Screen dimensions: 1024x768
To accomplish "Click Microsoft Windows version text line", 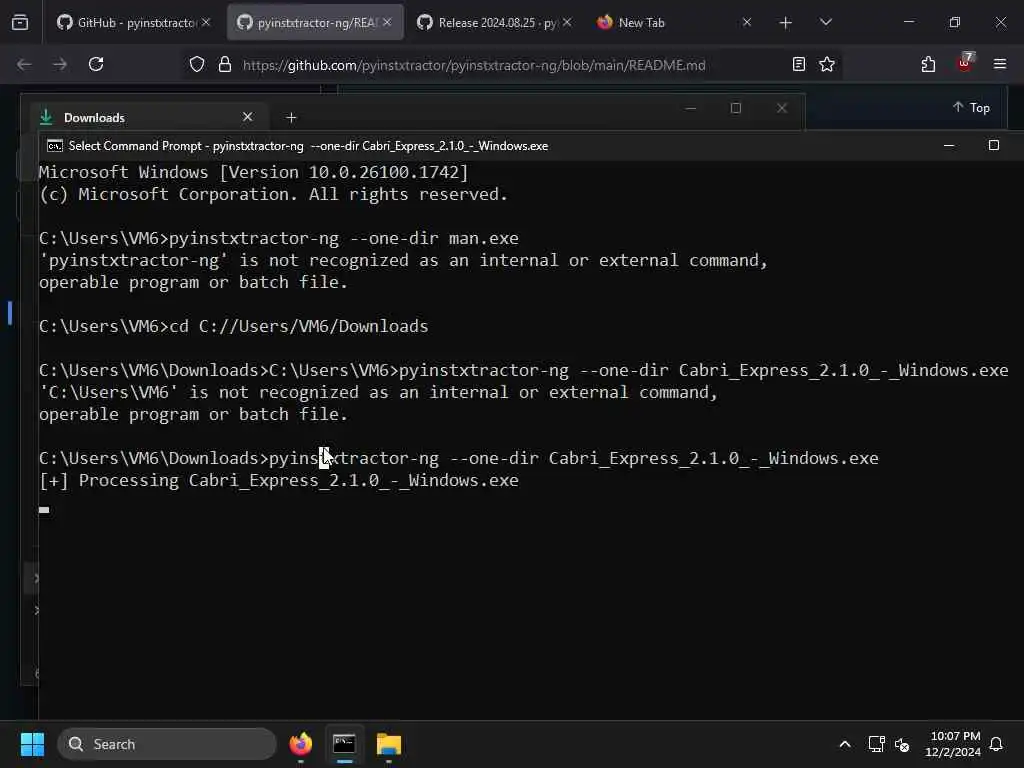I will tap(253, 172).
